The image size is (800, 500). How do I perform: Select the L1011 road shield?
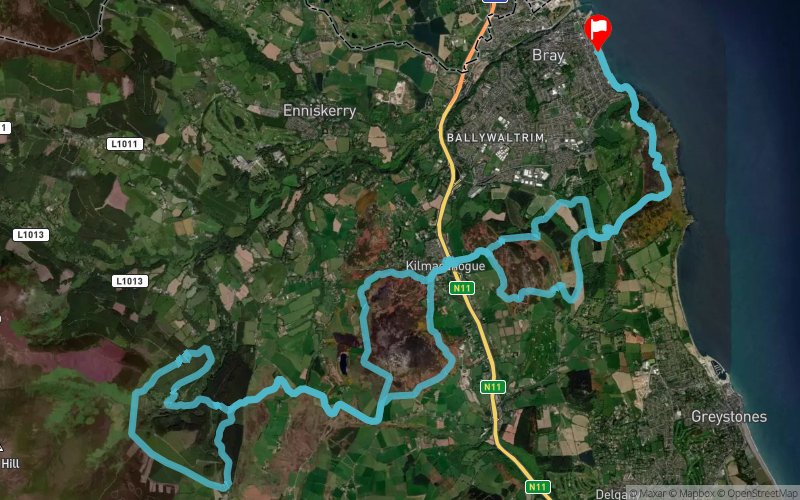tap(125, 144)
